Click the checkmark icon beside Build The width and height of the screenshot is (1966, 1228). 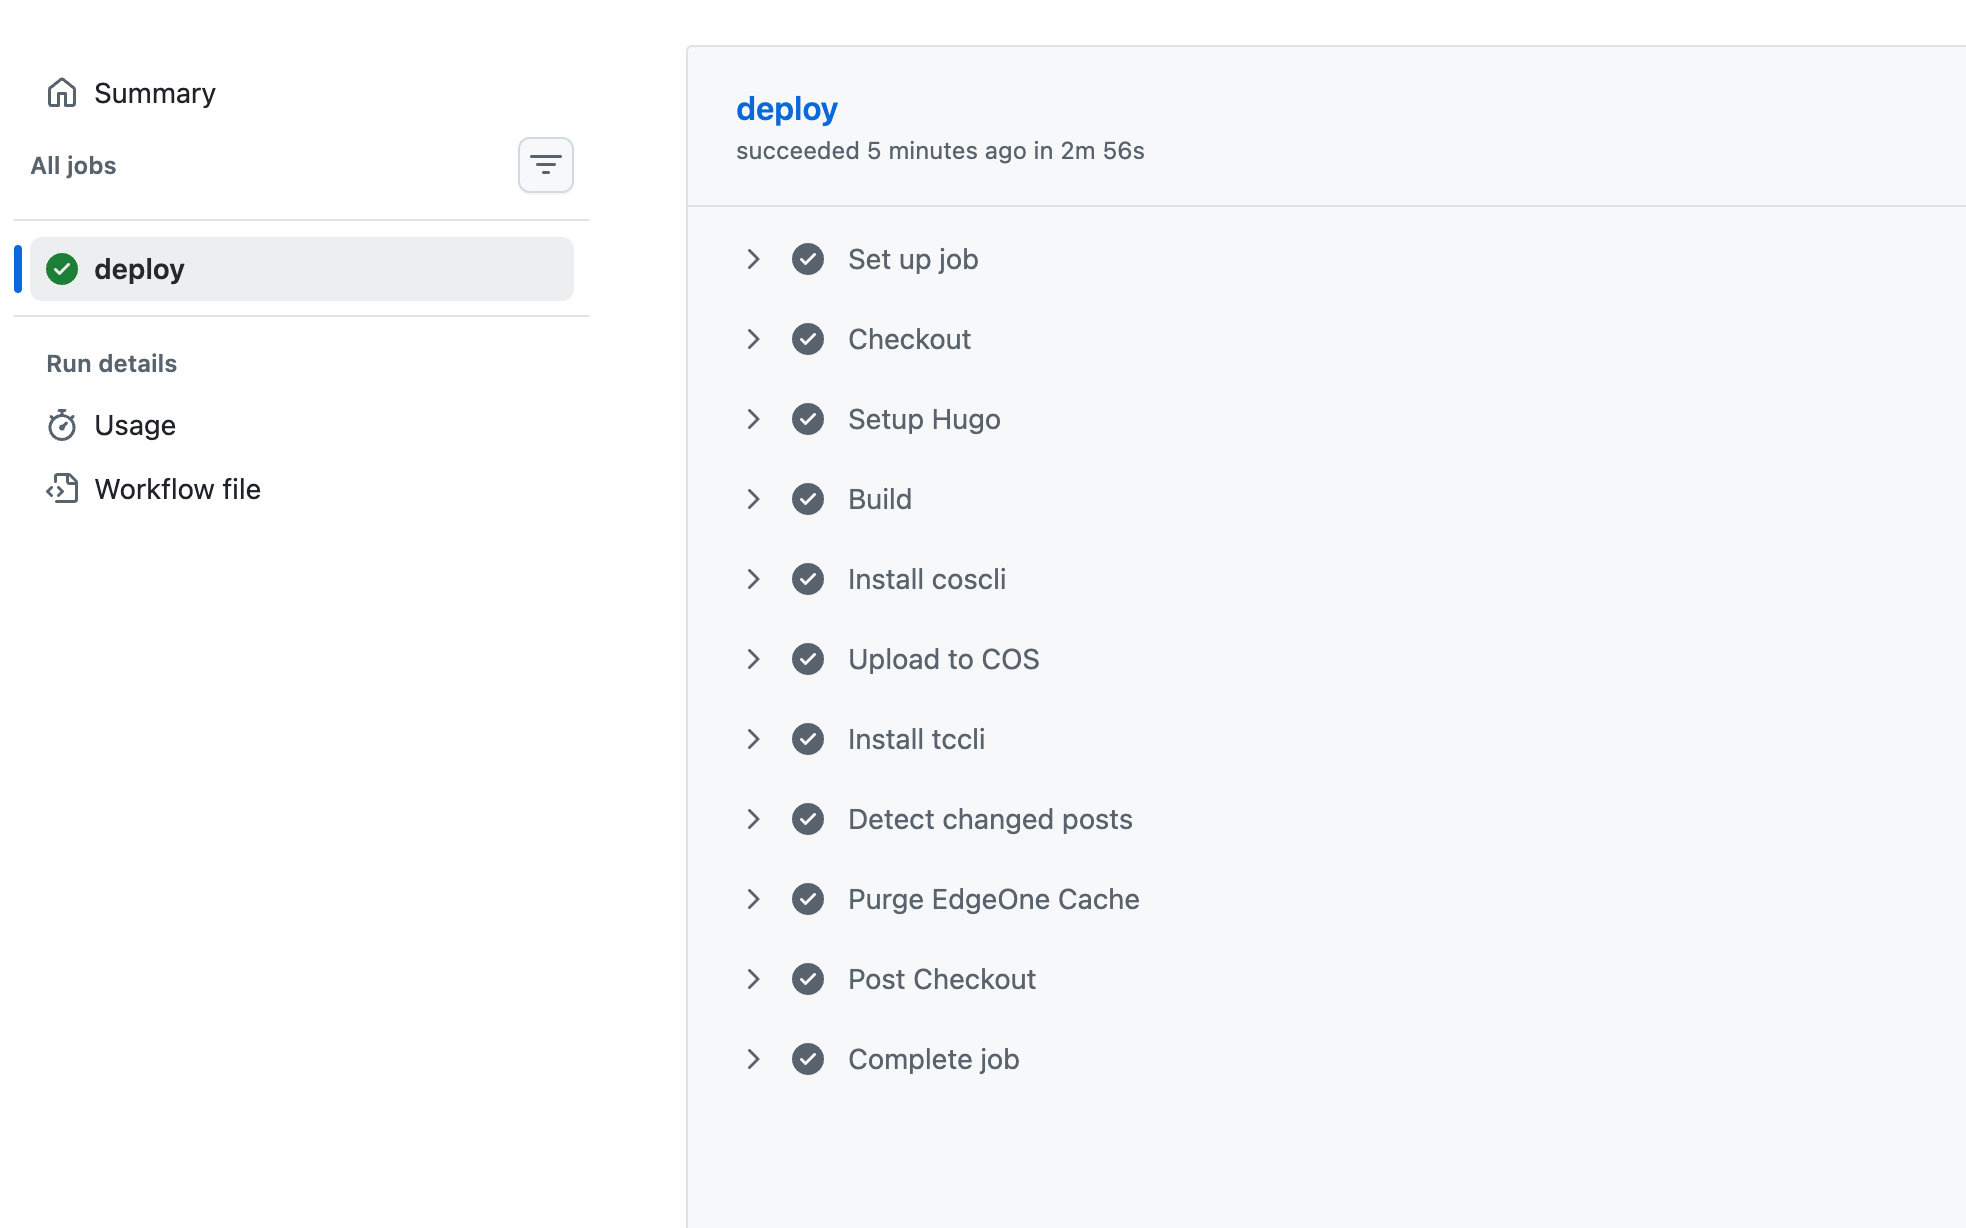[x=807, y=499]
